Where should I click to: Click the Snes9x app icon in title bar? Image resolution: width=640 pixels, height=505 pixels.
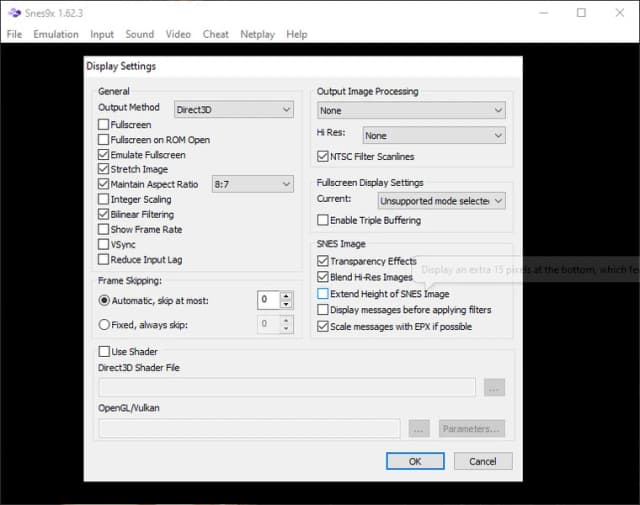pos(14,13)
